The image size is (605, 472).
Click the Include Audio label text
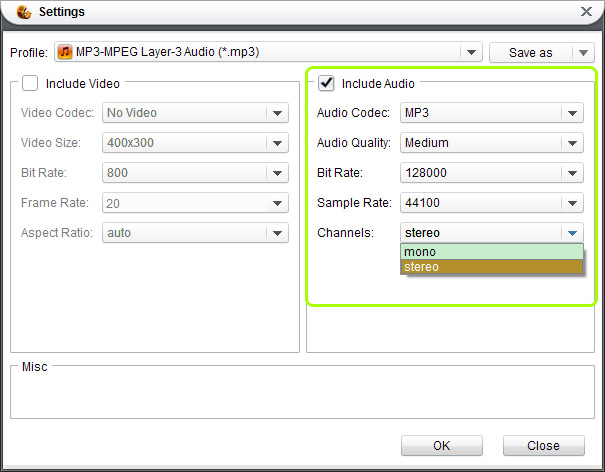point(378,83)
